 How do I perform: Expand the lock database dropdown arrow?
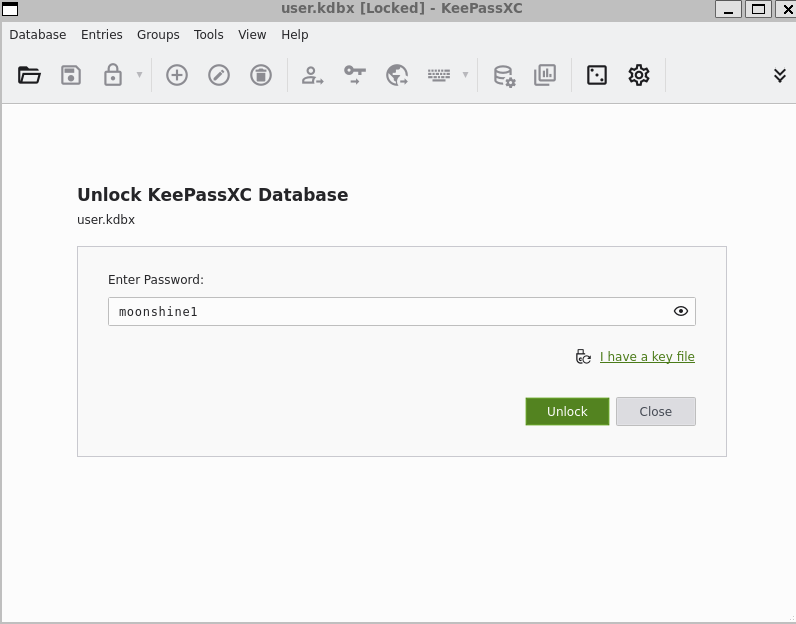pyautogui.click(x=139, y=75)
